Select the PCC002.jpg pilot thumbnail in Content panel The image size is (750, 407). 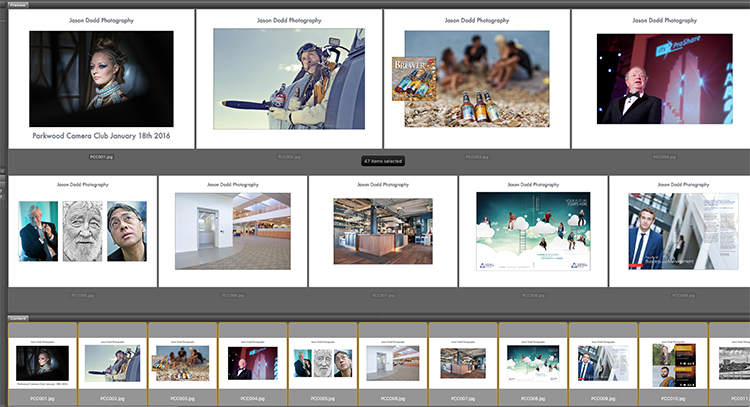112,363
